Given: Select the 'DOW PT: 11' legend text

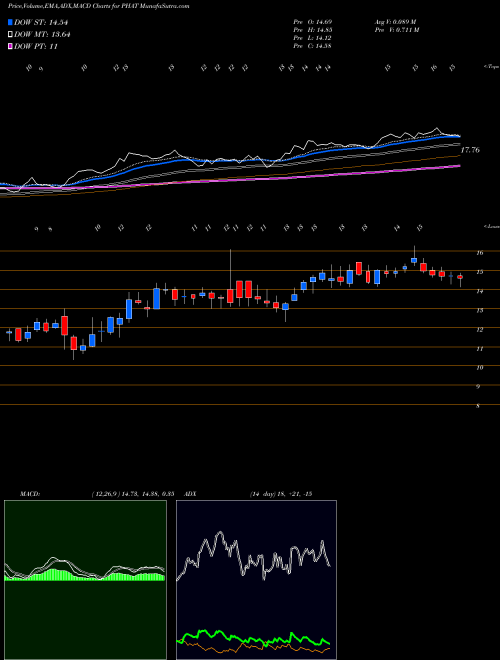Looking at the screenshot, I should pos(36,46).
